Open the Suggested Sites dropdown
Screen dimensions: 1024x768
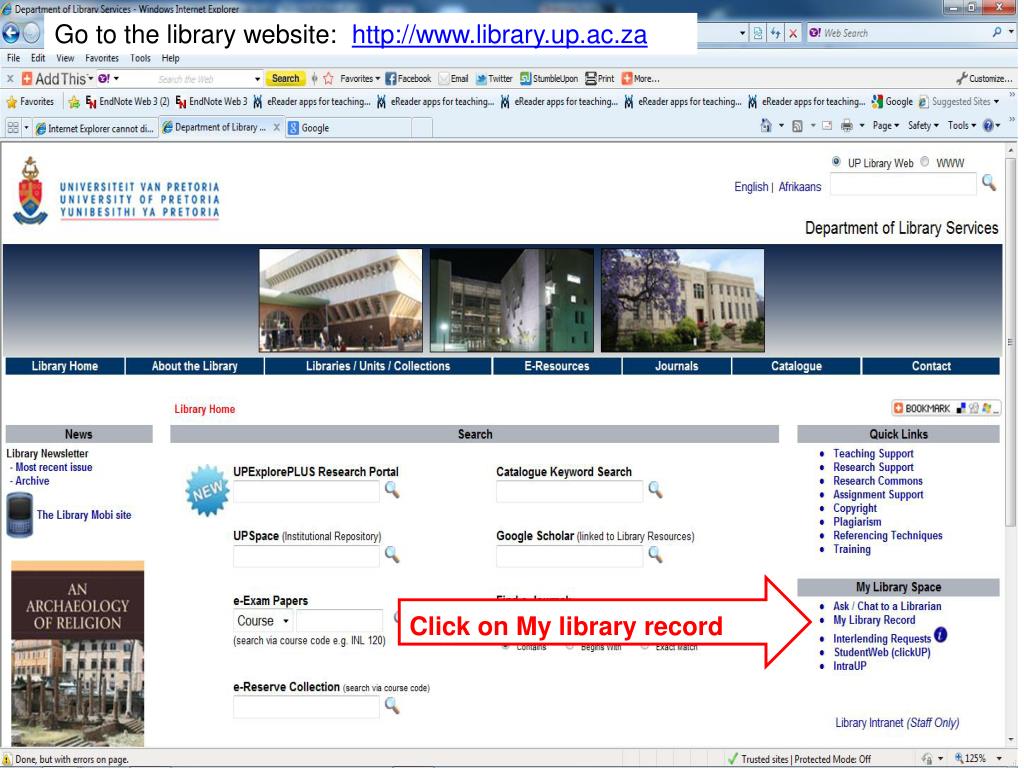click(x=959, y=102)
